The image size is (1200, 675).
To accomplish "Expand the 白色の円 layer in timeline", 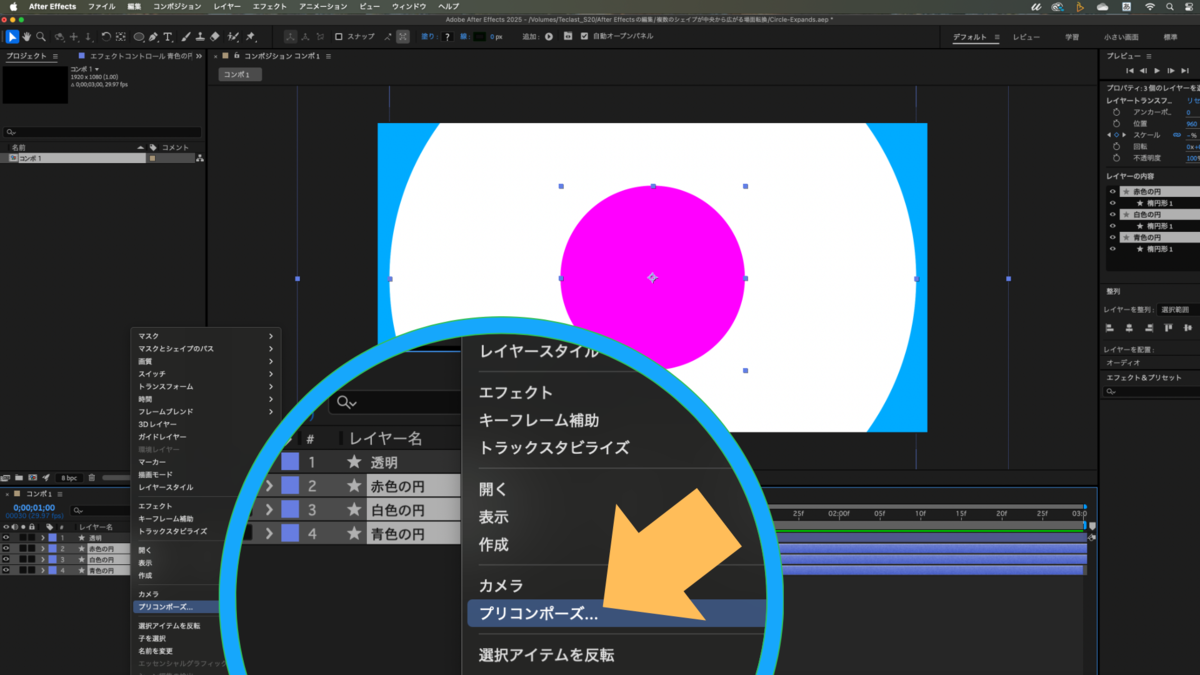I will click(x=42, y=560).
